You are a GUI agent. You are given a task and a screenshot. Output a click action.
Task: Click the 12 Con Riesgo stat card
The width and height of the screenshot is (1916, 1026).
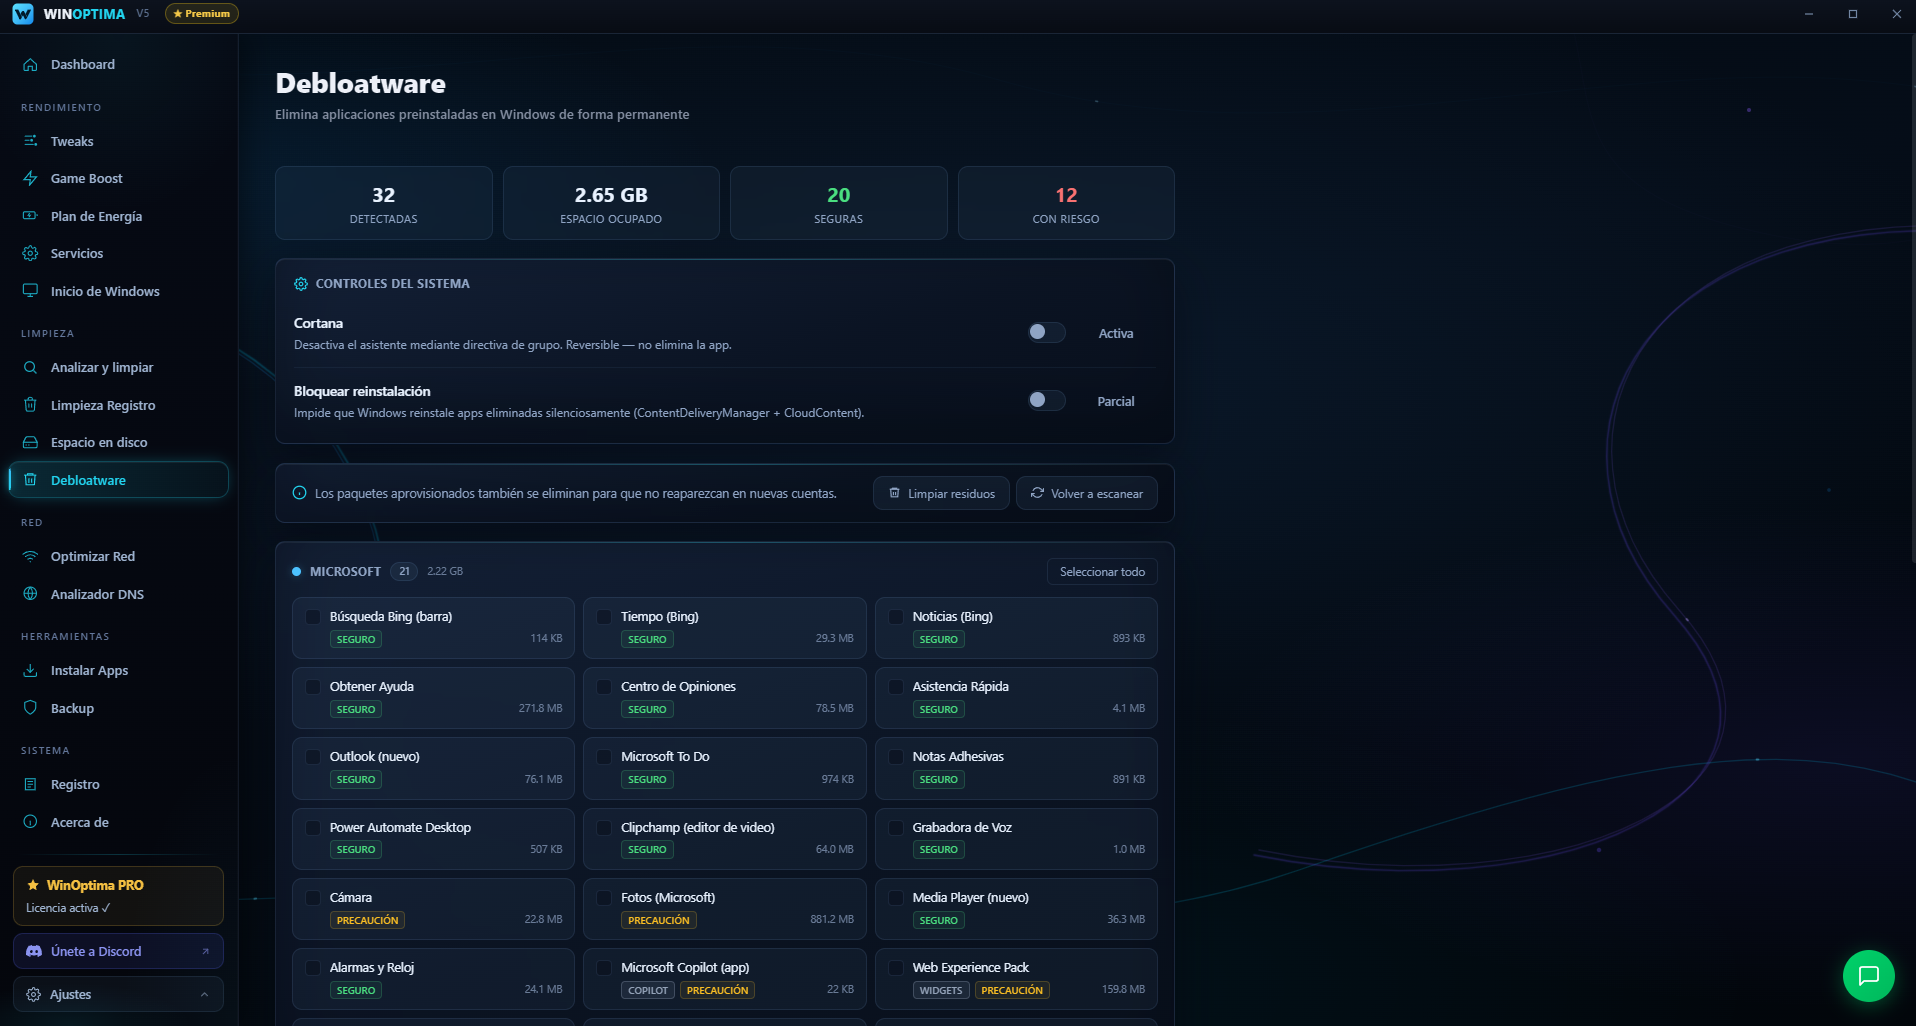point(1066,203)
